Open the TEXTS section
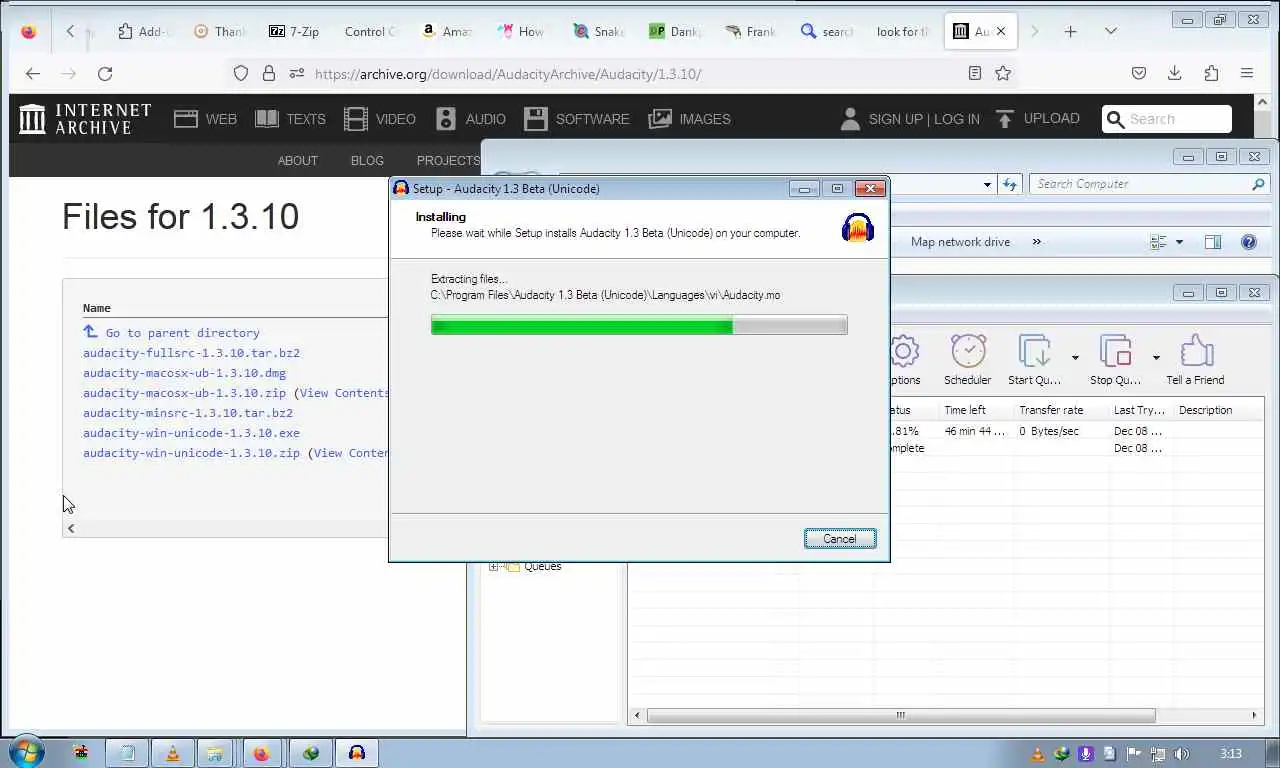Screen dimensions: 1280x768 290,119
